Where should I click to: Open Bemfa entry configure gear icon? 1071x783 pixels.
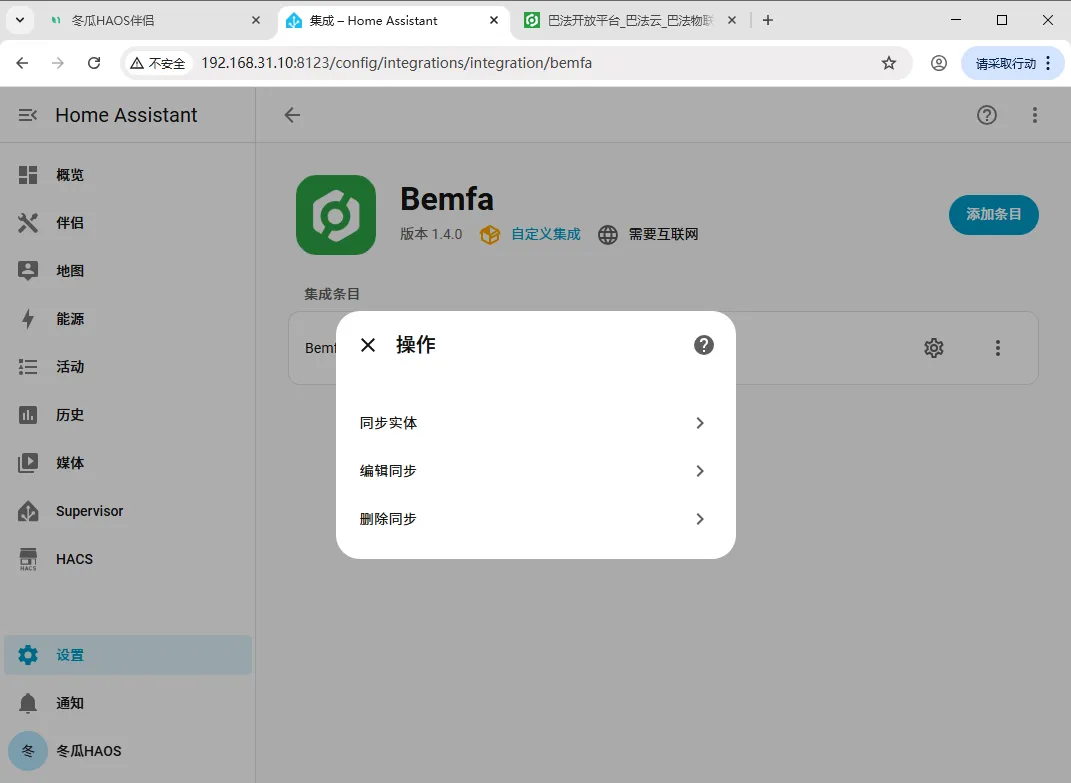(934, 348)
